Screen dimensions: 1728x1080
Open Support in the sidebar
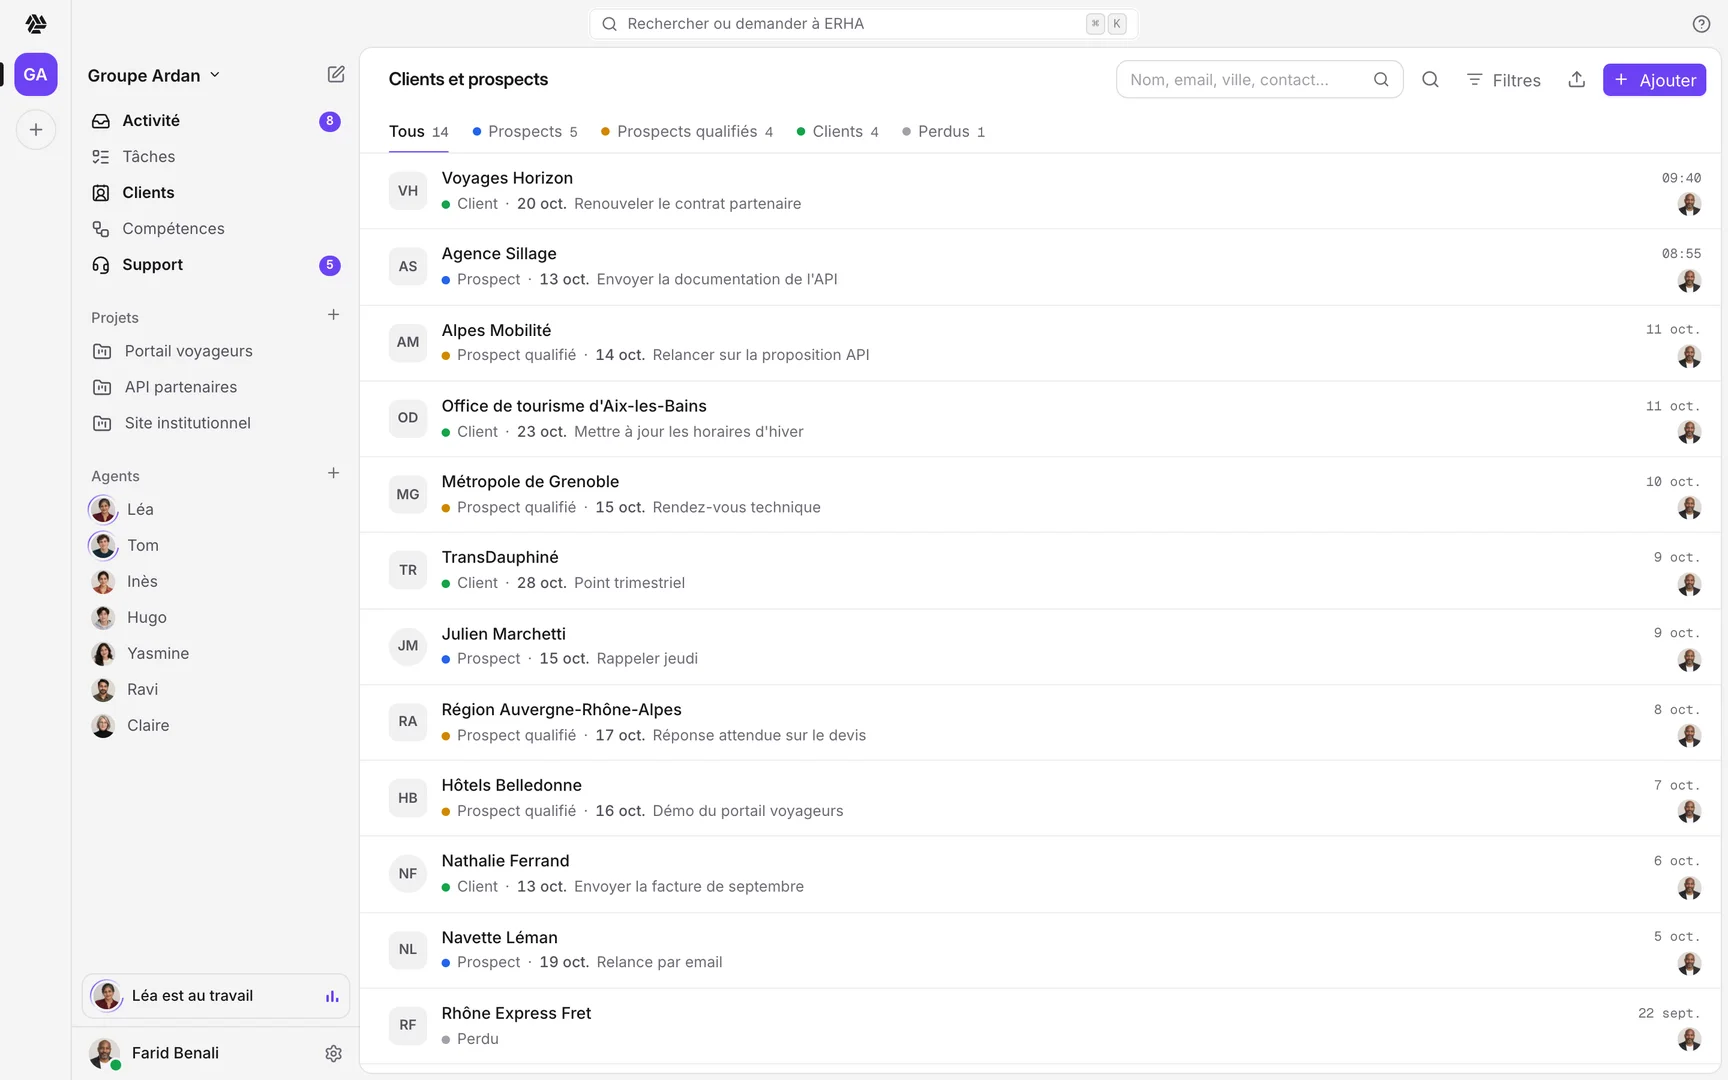(x=215, y=264)
